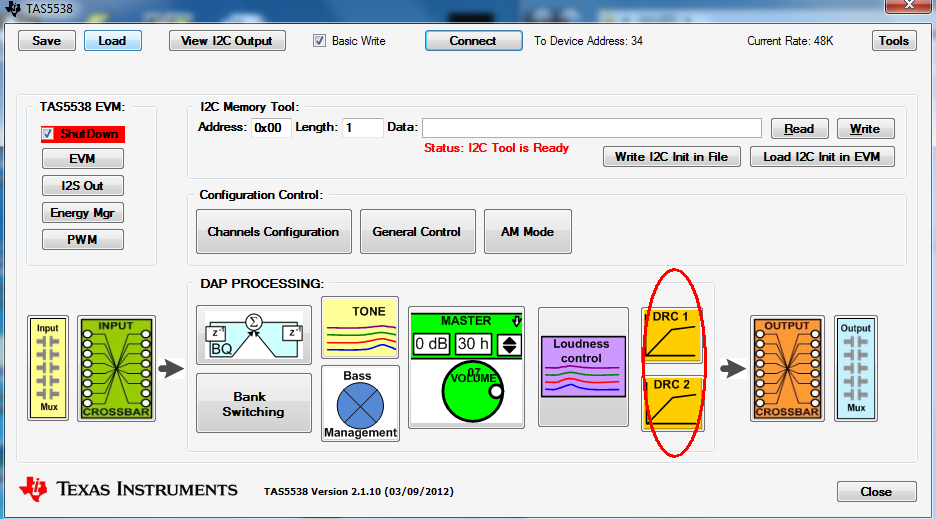Image resolution: width=936 pixels, height=519 pixels.
Task: Open View I2C Output
Action: click(227, 41)
